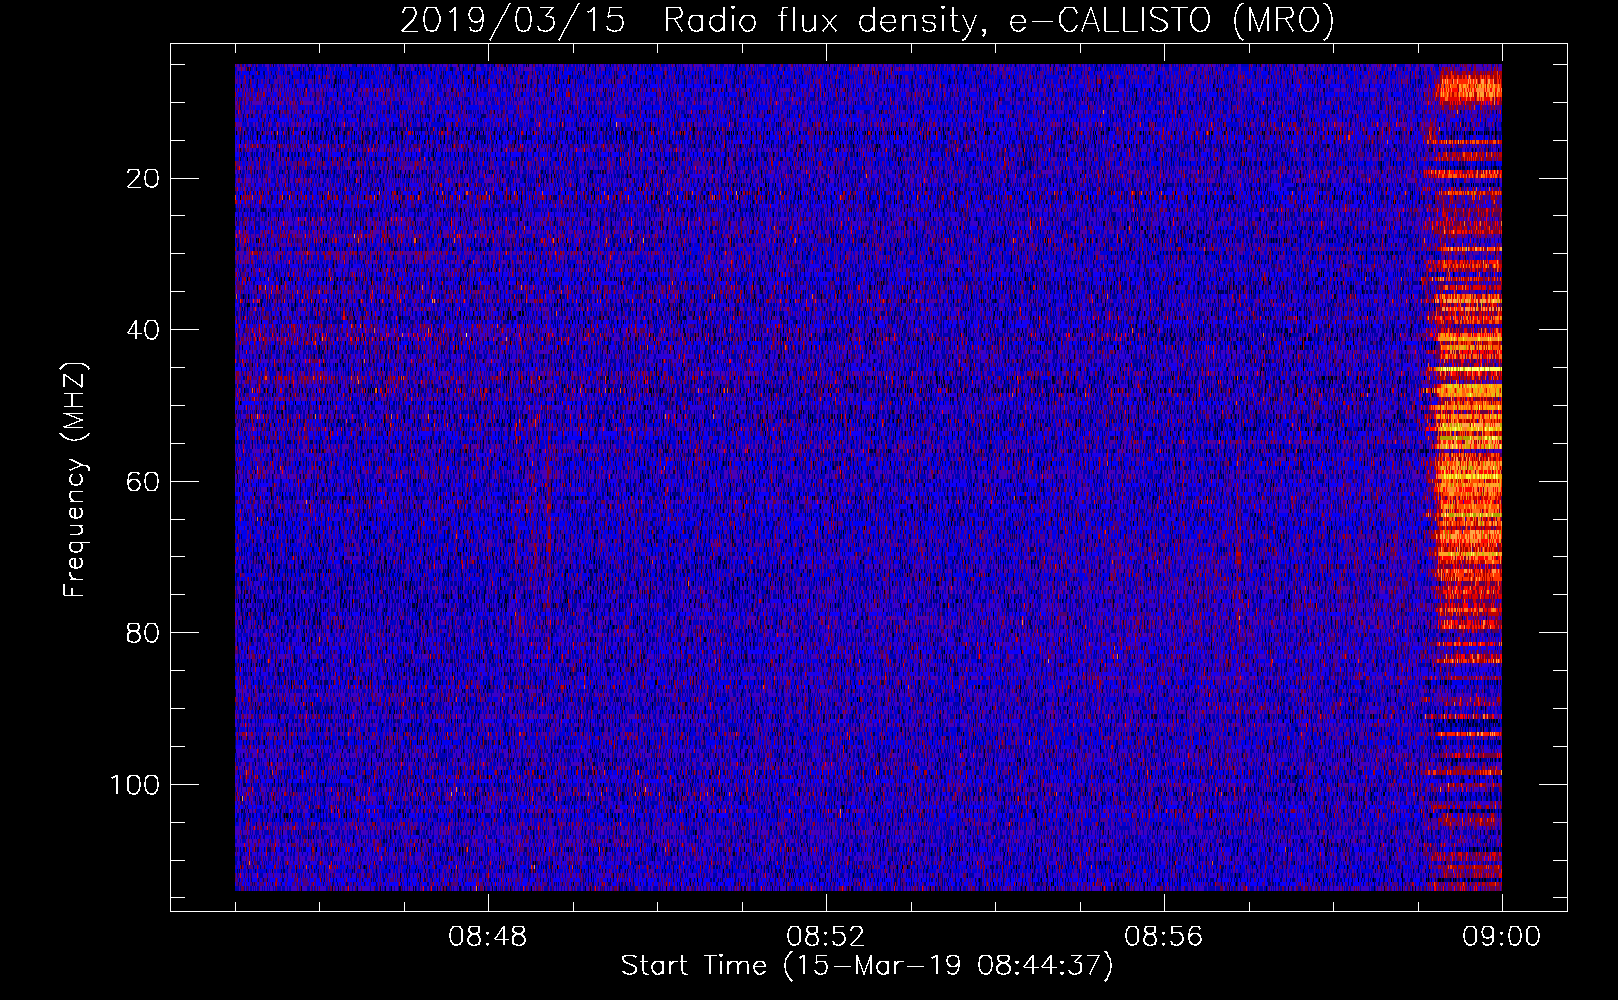Screen dimensions: 1618x1000
Task: Click the 60 MHz frequency tick label
Action: tap(144, 482)
